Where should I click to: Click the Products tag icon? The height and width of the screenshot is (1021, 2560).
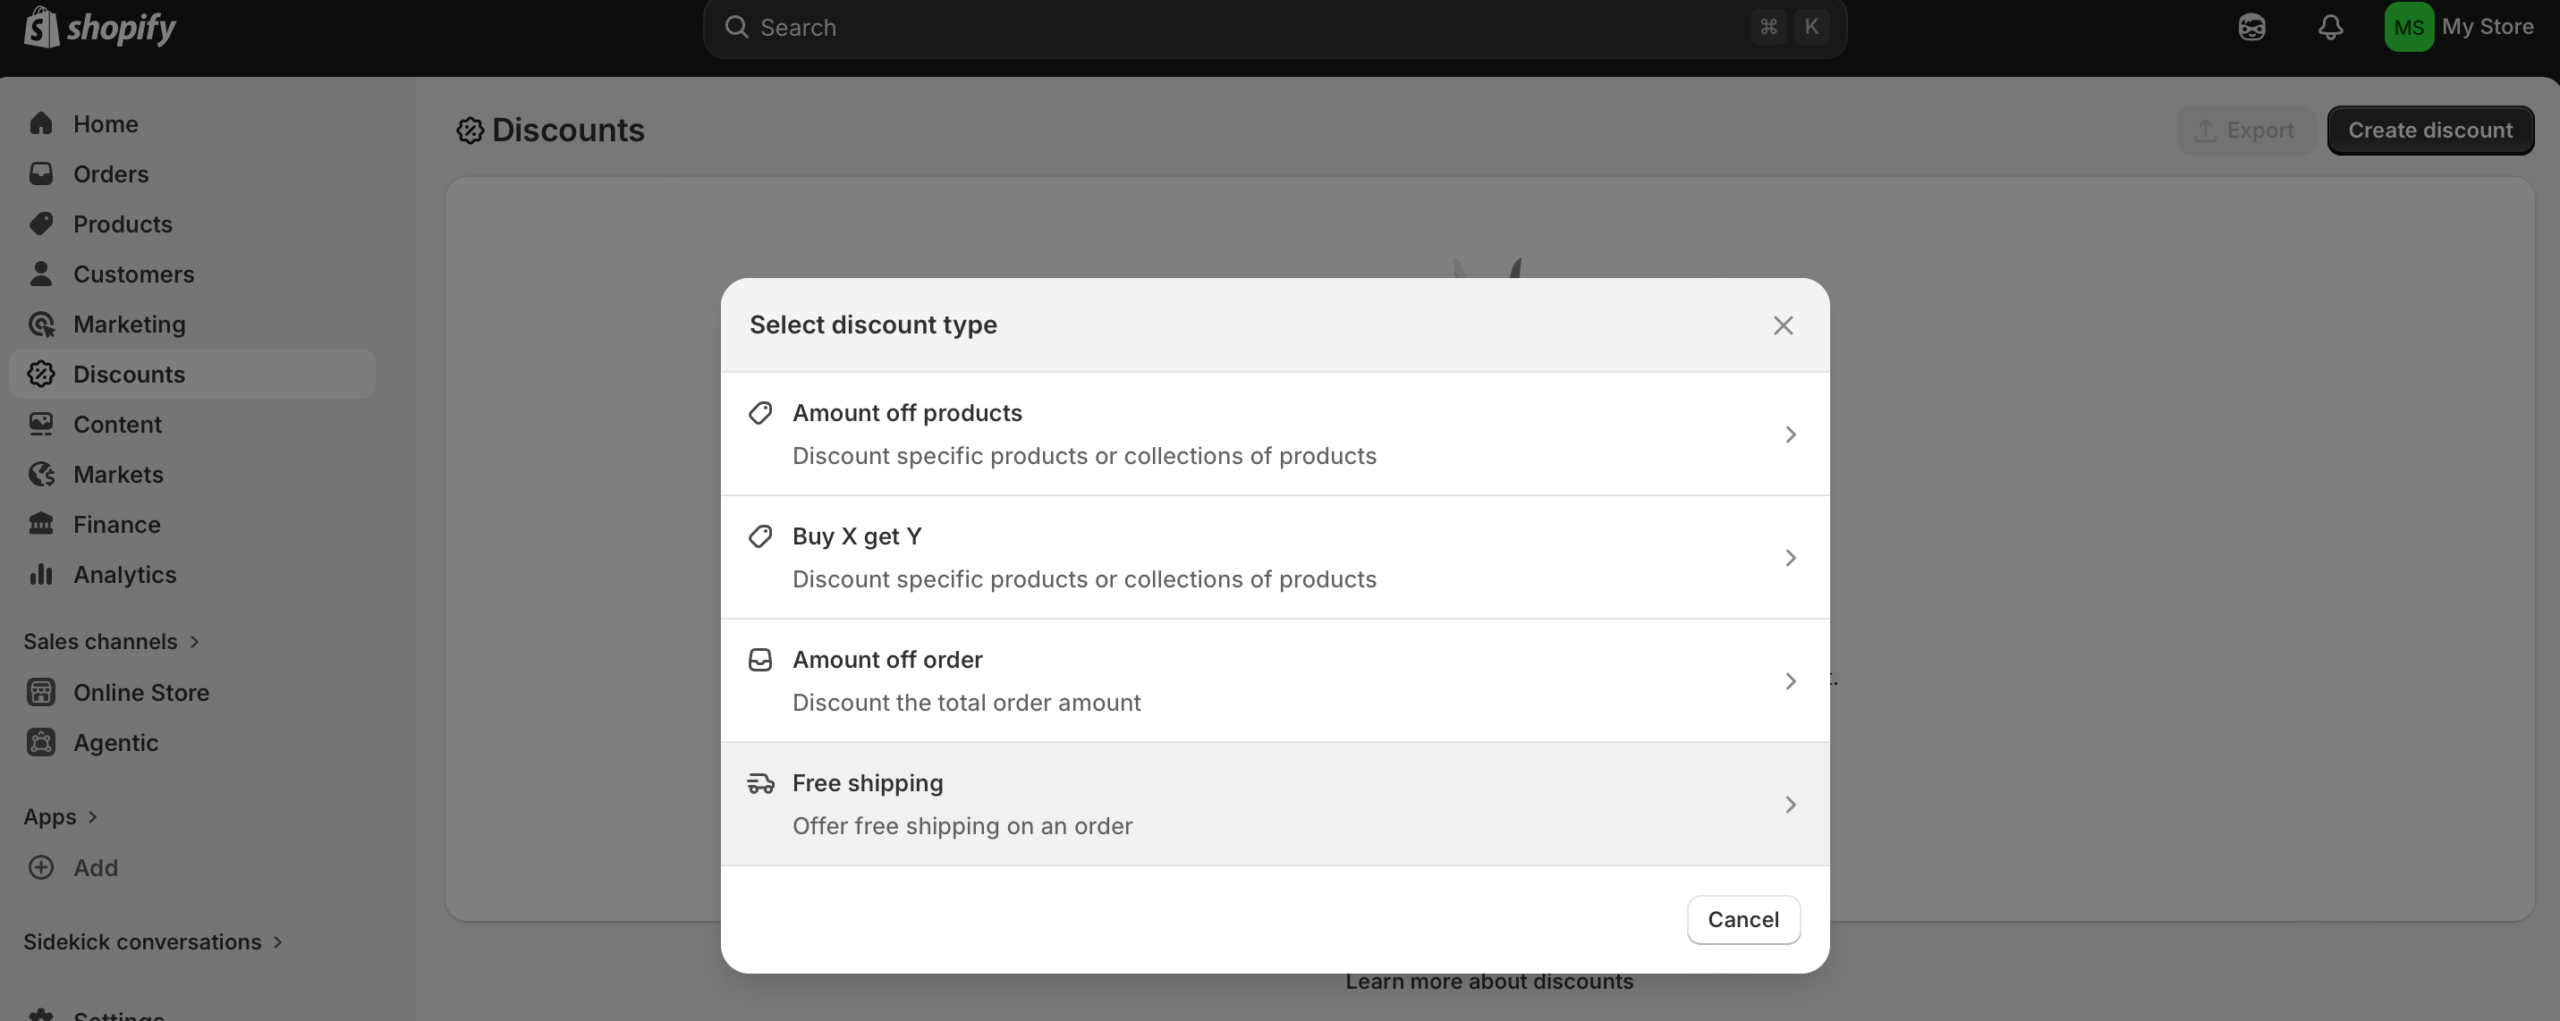[41, 224]
